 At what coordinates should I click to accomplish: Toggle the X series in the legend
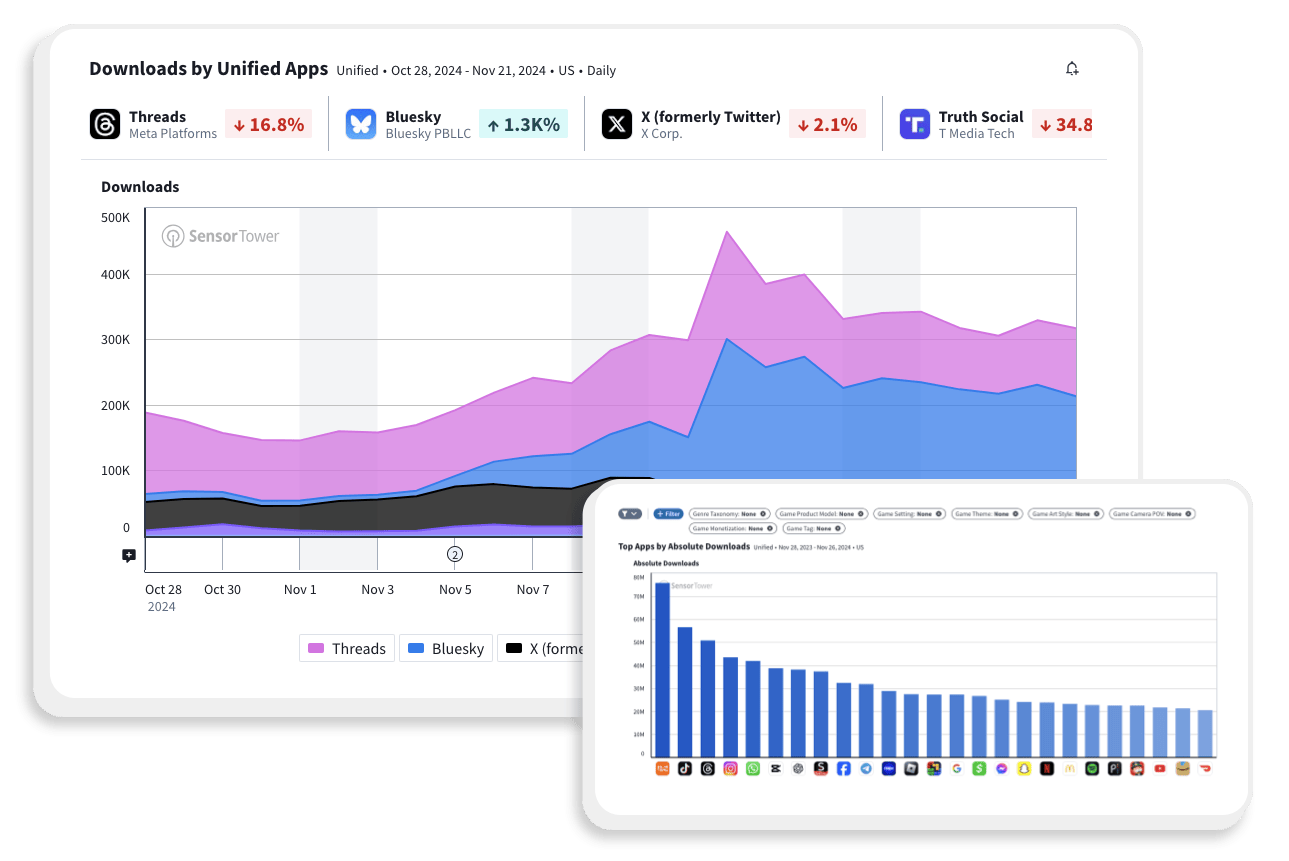point(542,648)
